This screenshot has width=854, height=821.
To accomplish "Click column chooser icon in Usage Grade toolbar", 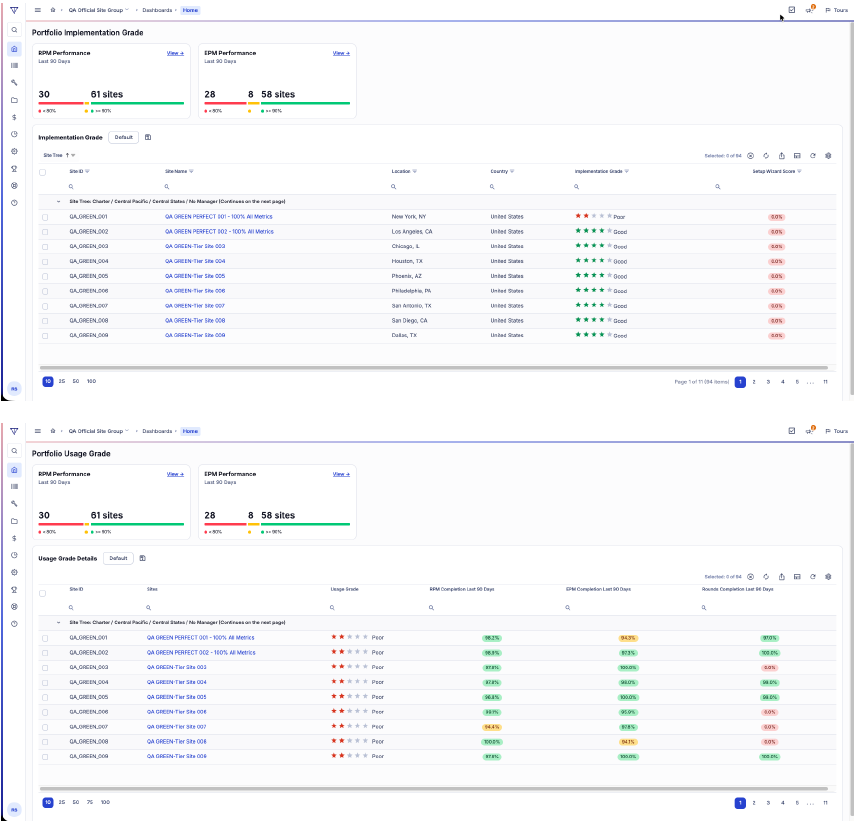I will 797,576.
